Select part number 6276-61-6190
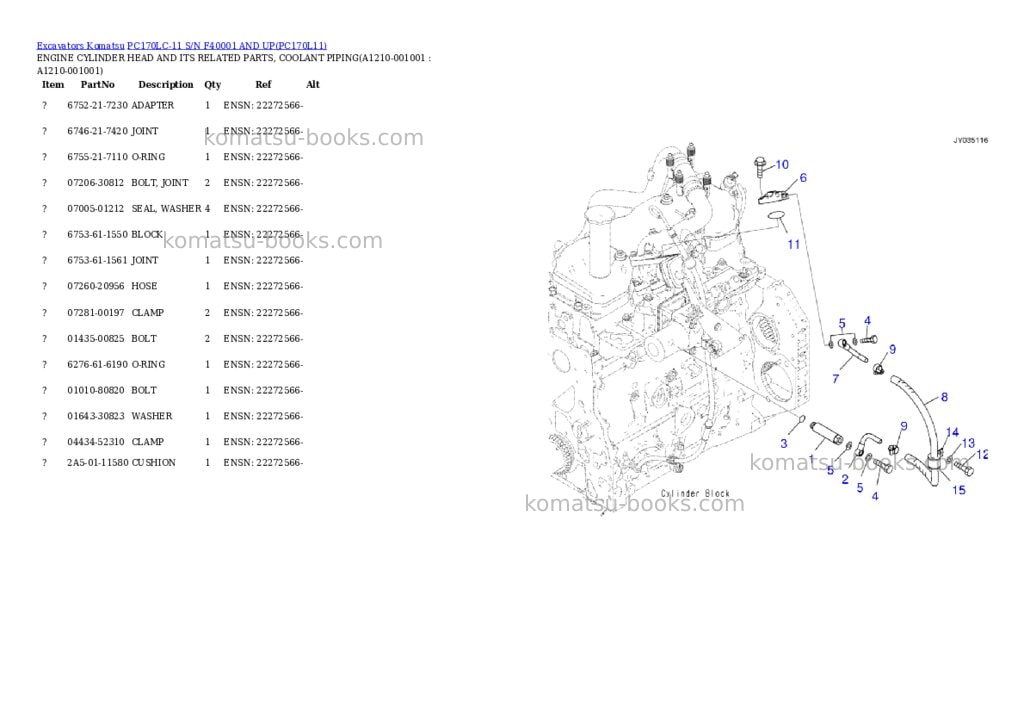 (97, 364)
